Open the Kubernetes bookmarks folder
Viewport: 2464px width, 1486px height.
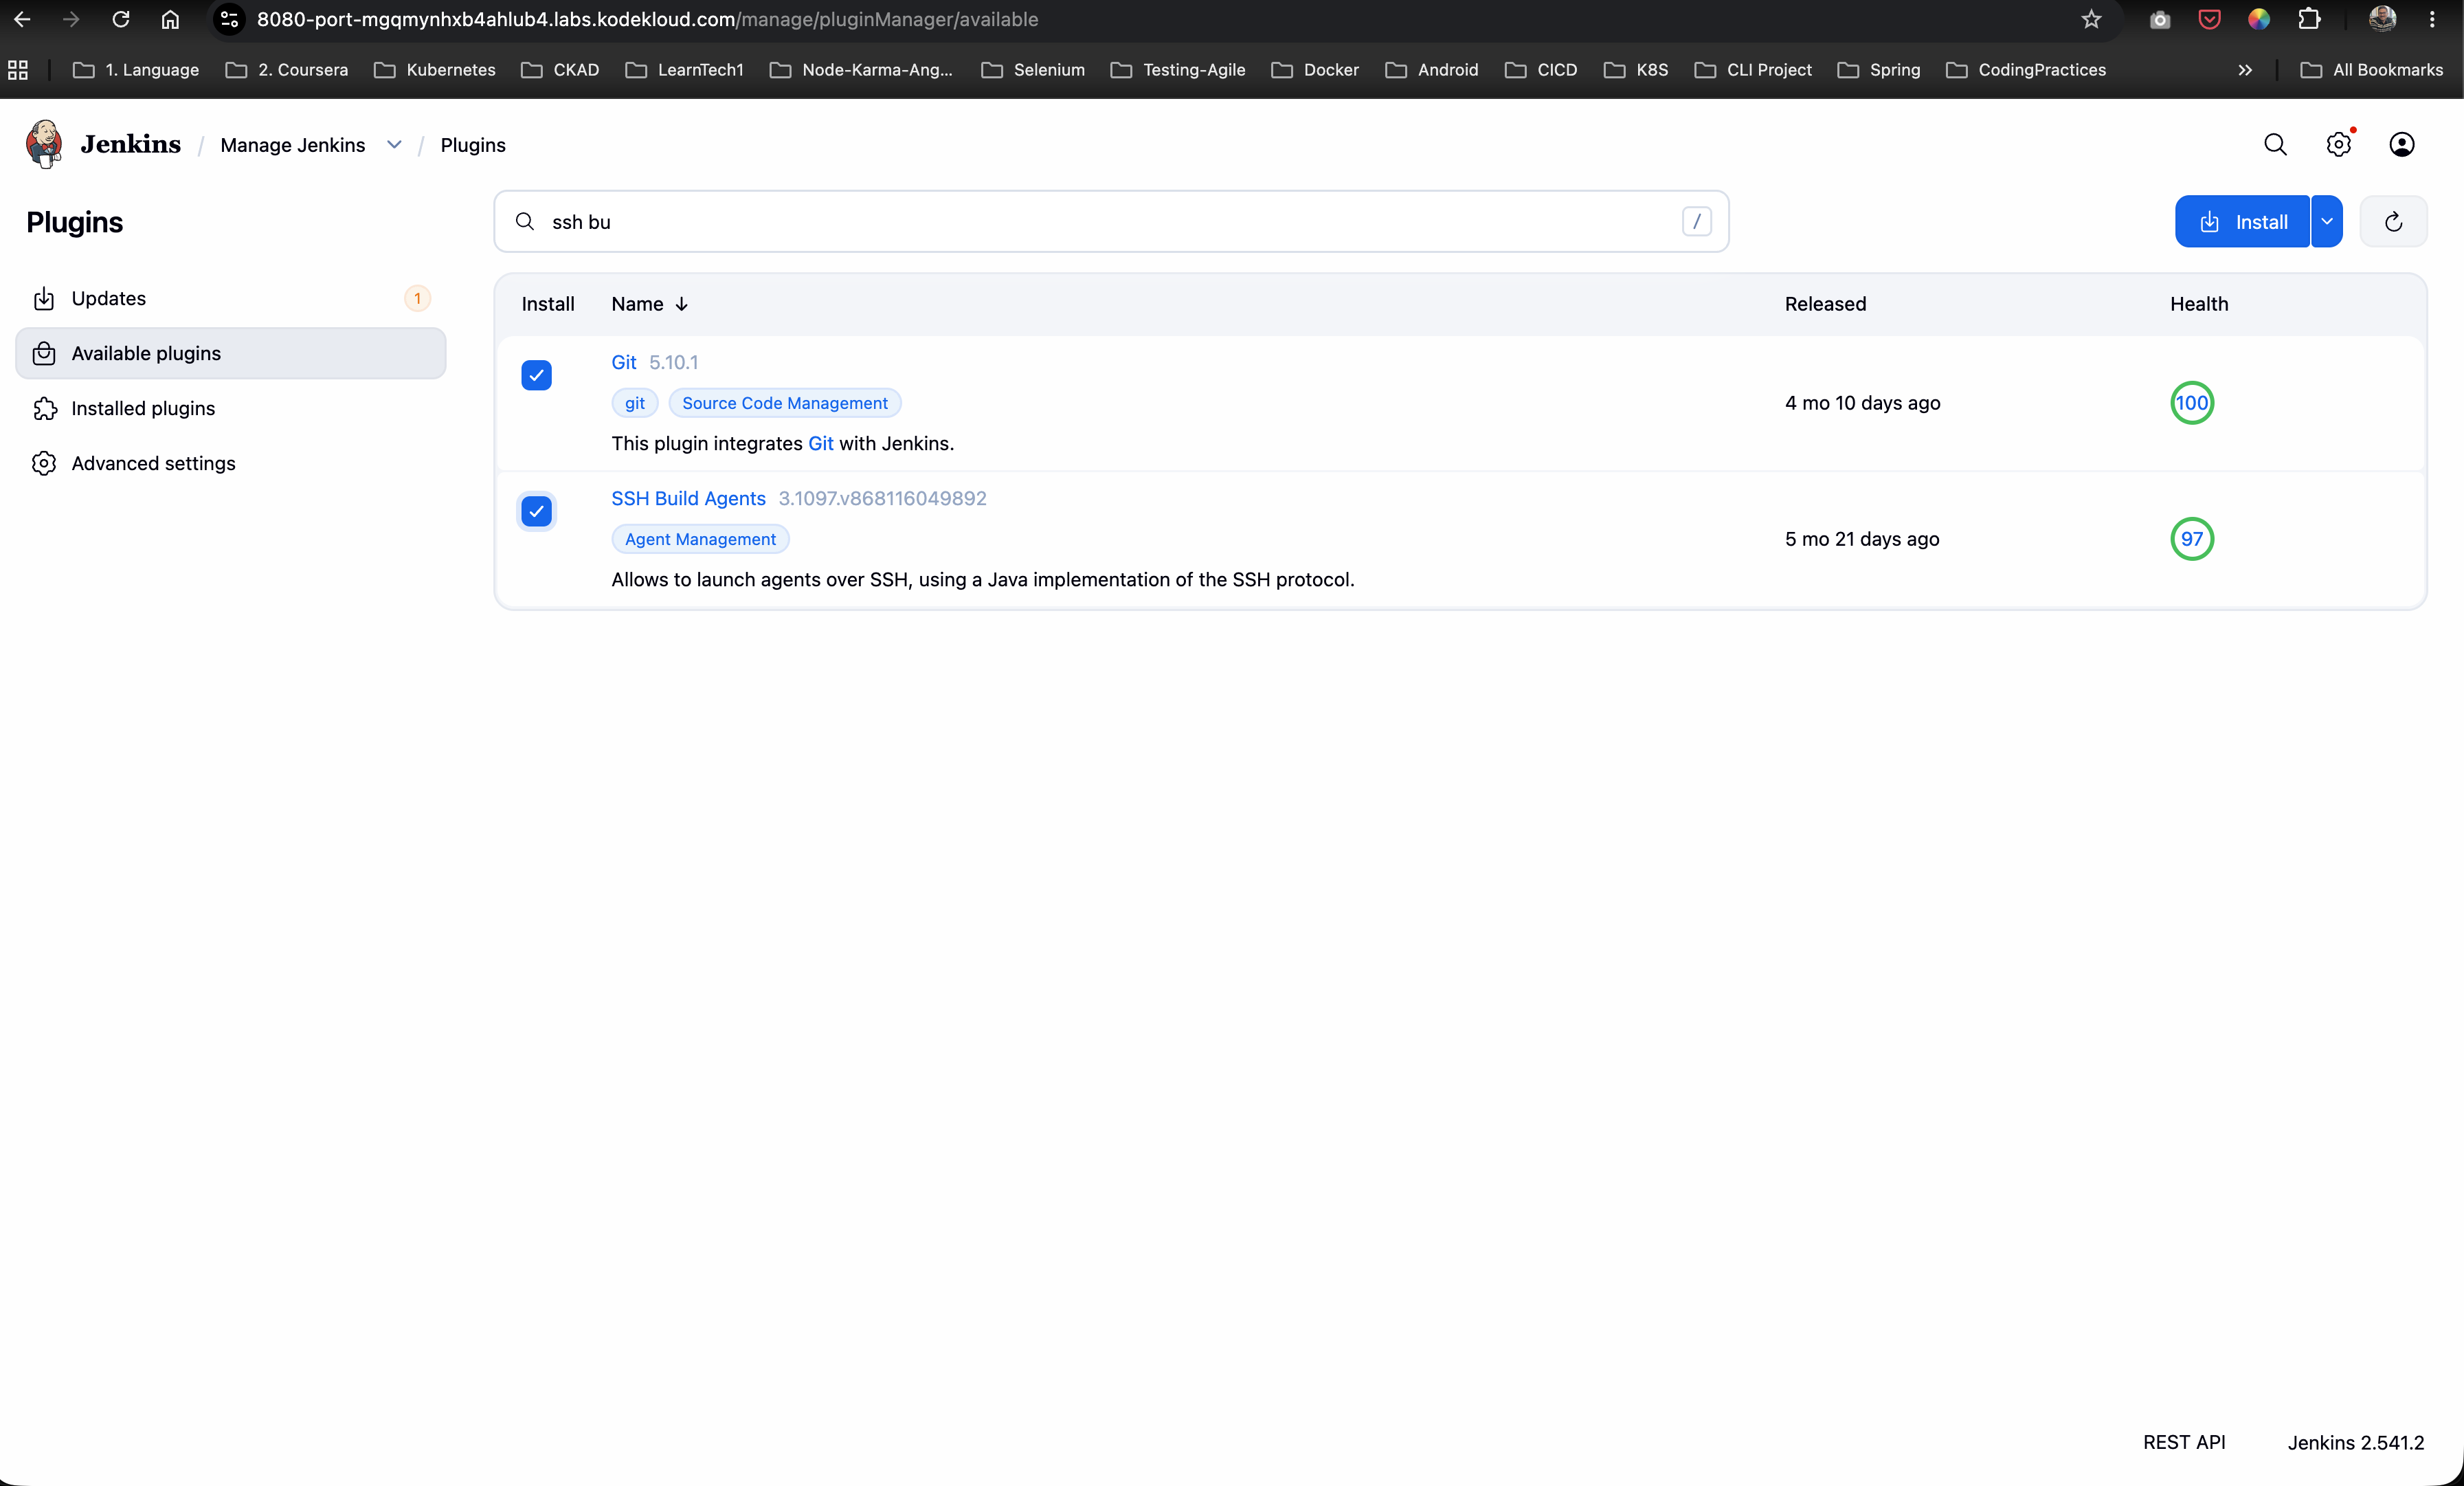click(x=435, y=70)
